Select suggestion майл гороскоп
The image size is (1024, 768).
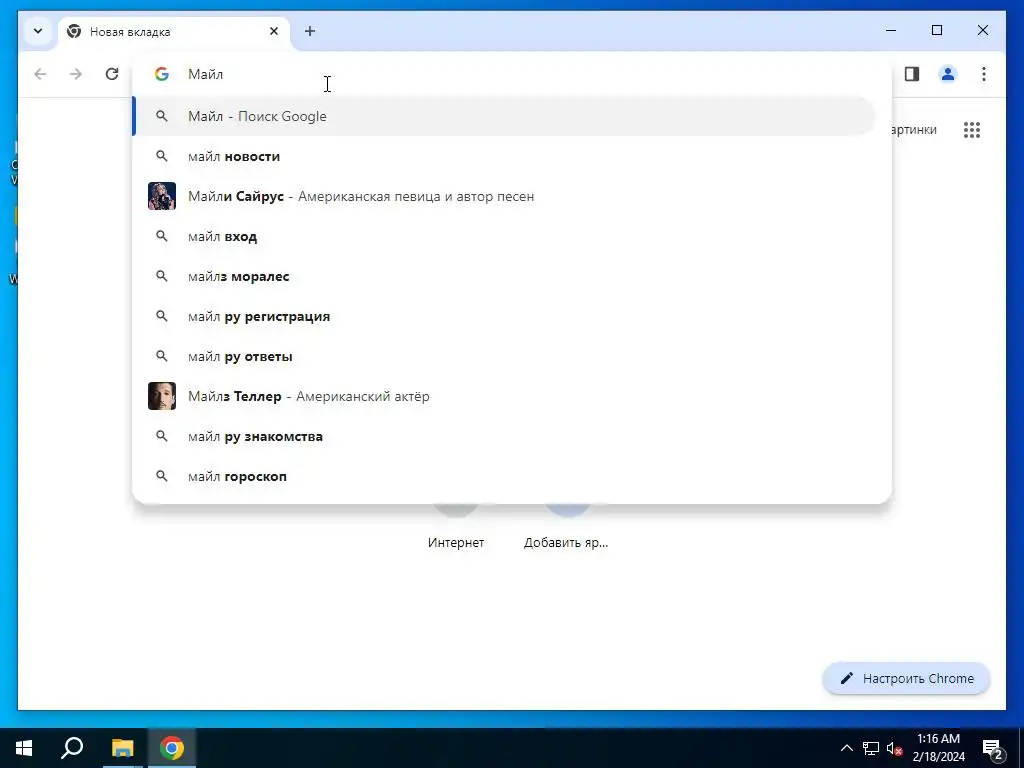[x=504, y=476]
